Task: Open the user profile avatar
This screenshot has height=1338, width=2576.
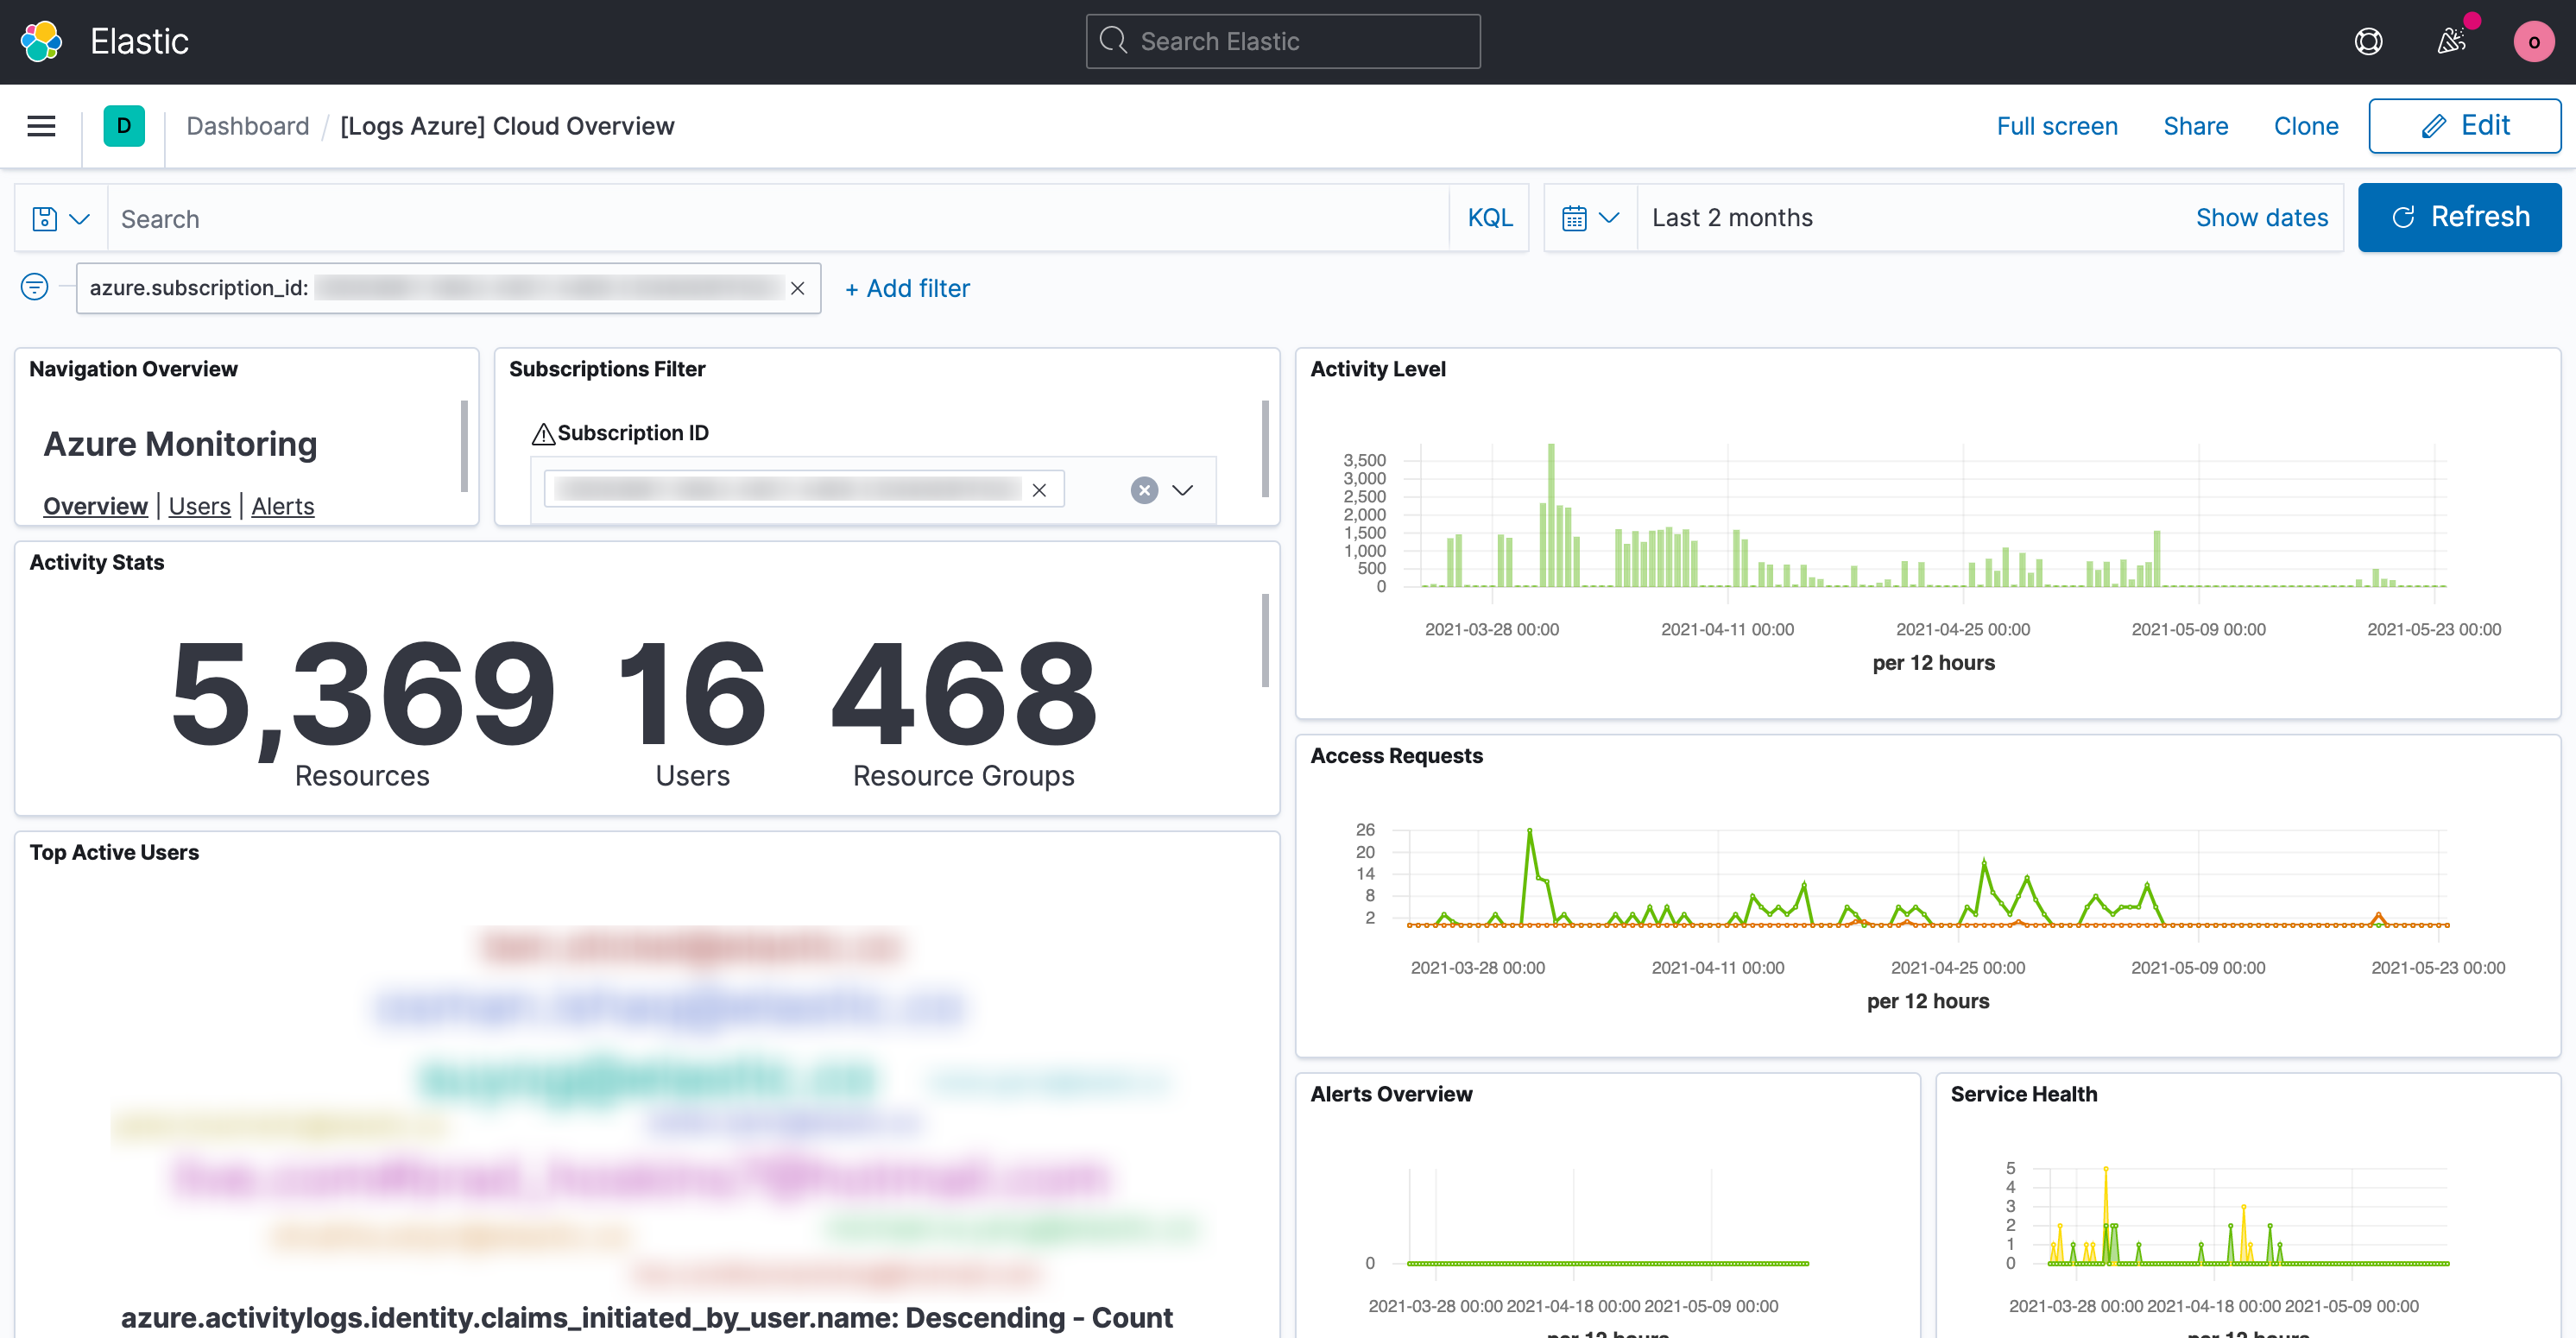Action: pos(2533,41)
